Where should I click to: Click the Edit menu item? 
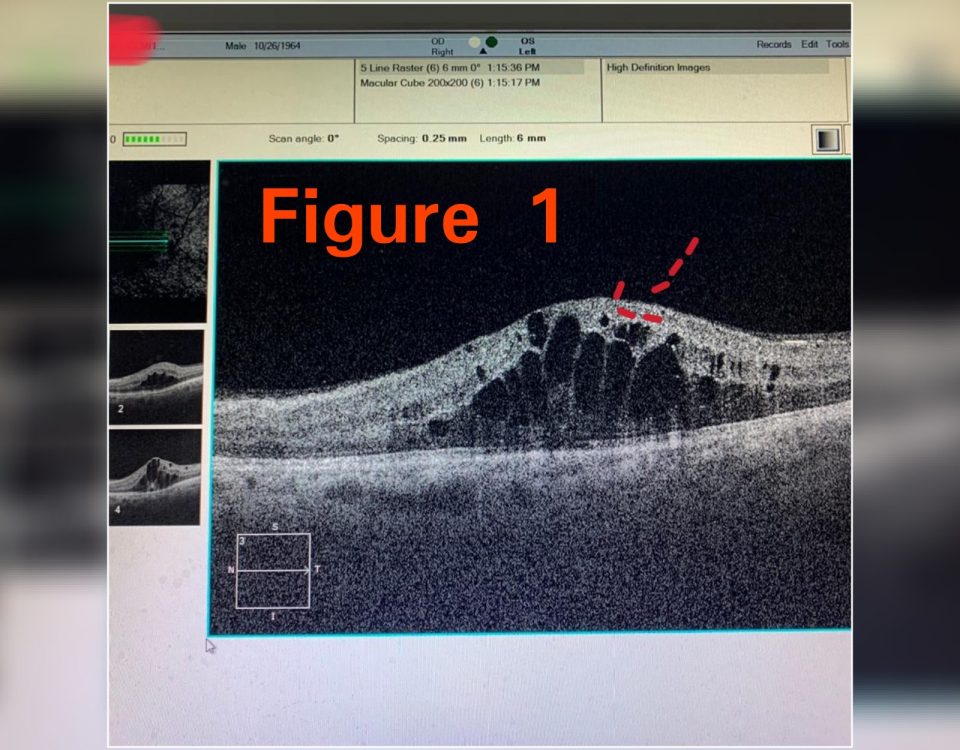click(x=810, y=44)
